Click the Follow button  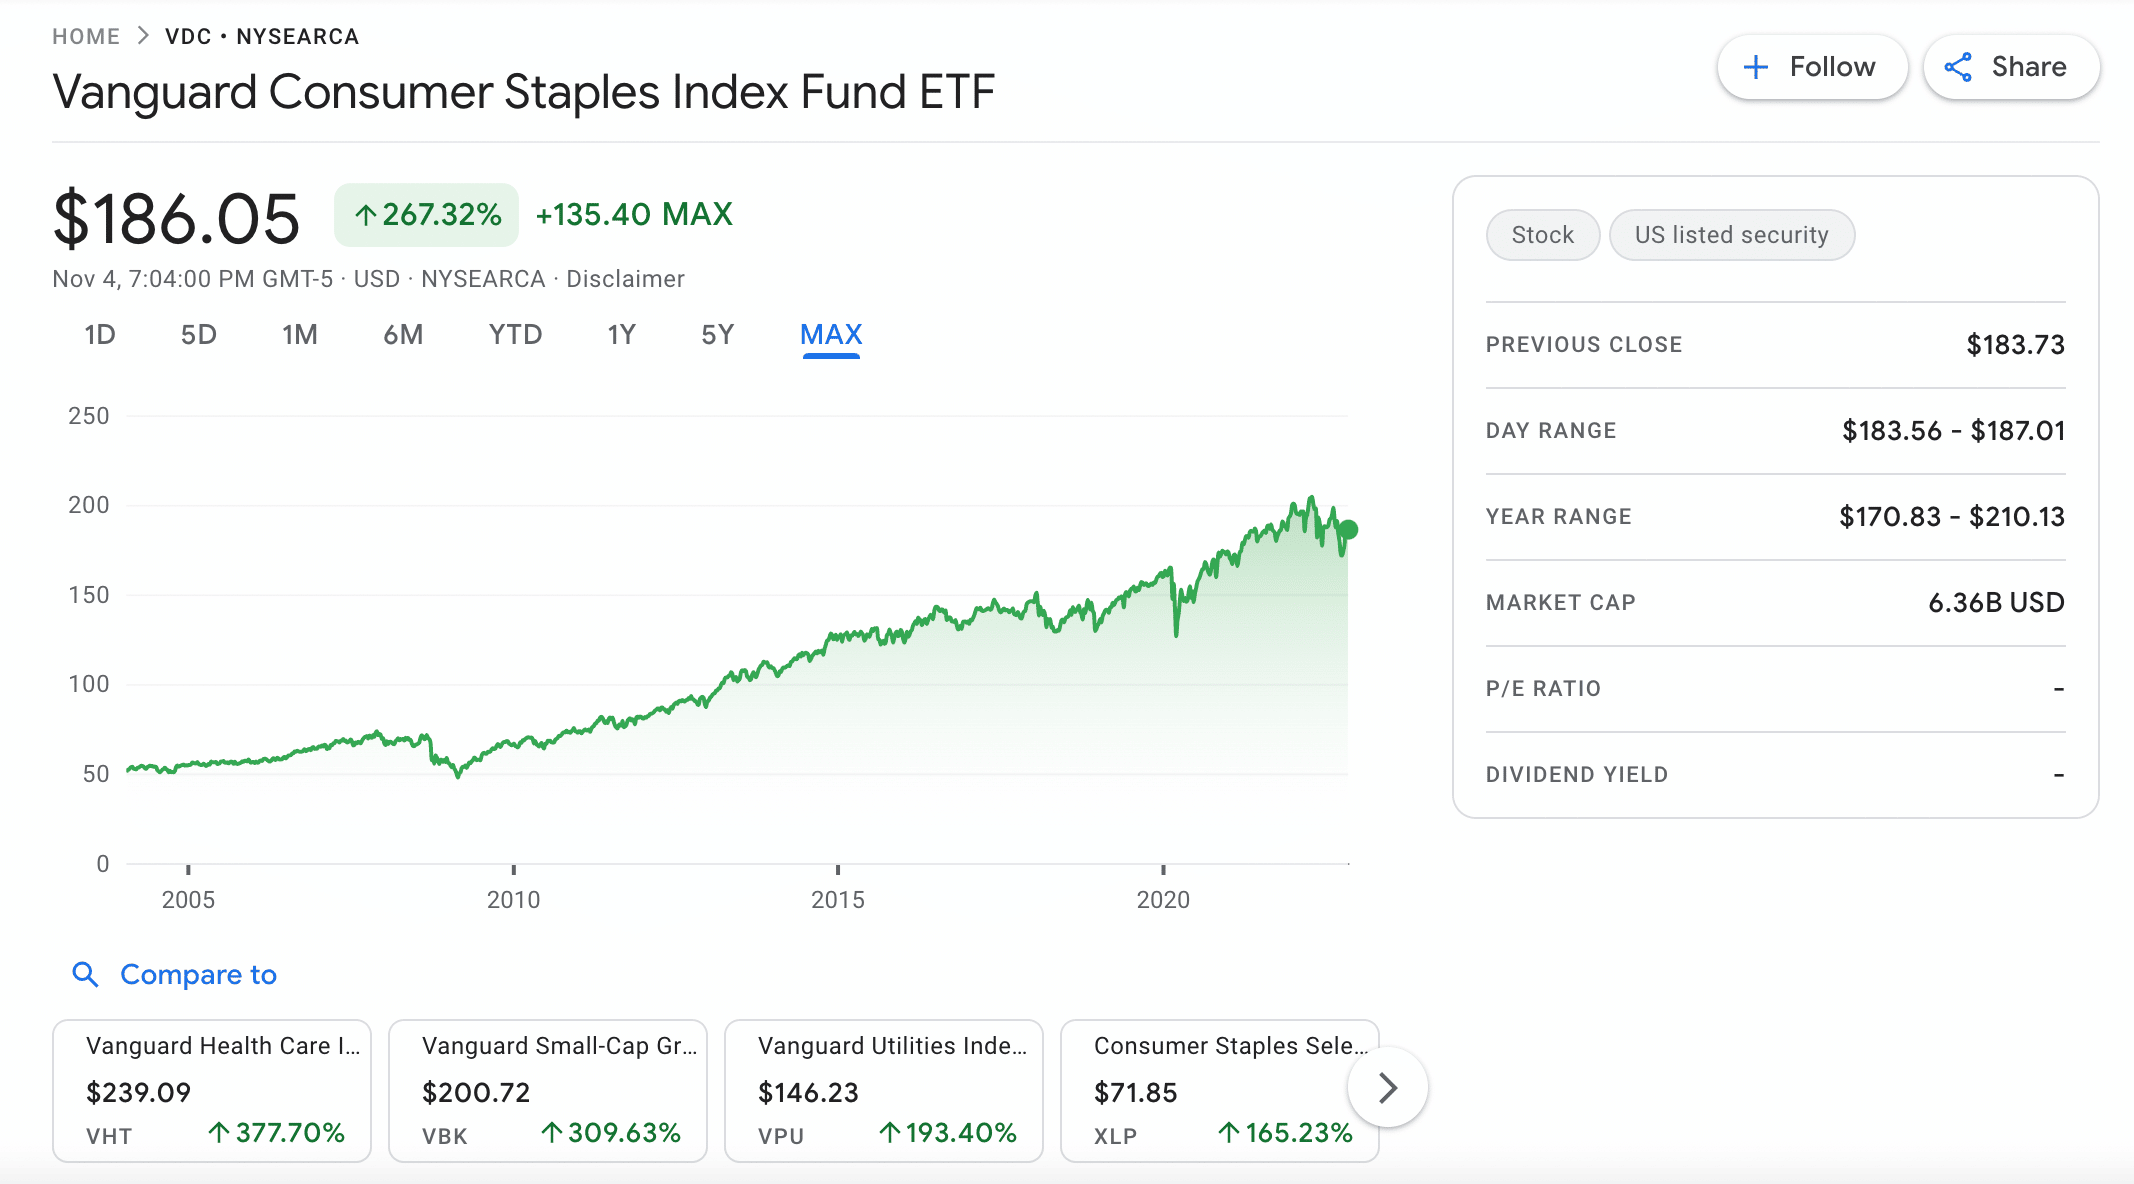coord(1812,67)
